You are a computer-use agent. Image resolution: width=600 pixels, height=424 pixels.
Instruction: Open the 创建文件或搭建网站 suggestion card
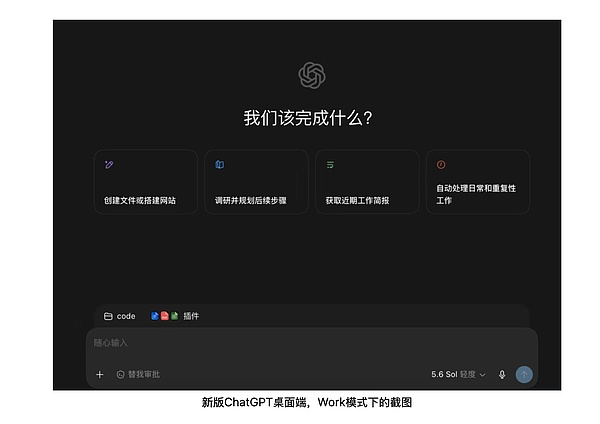pos(146,181)
